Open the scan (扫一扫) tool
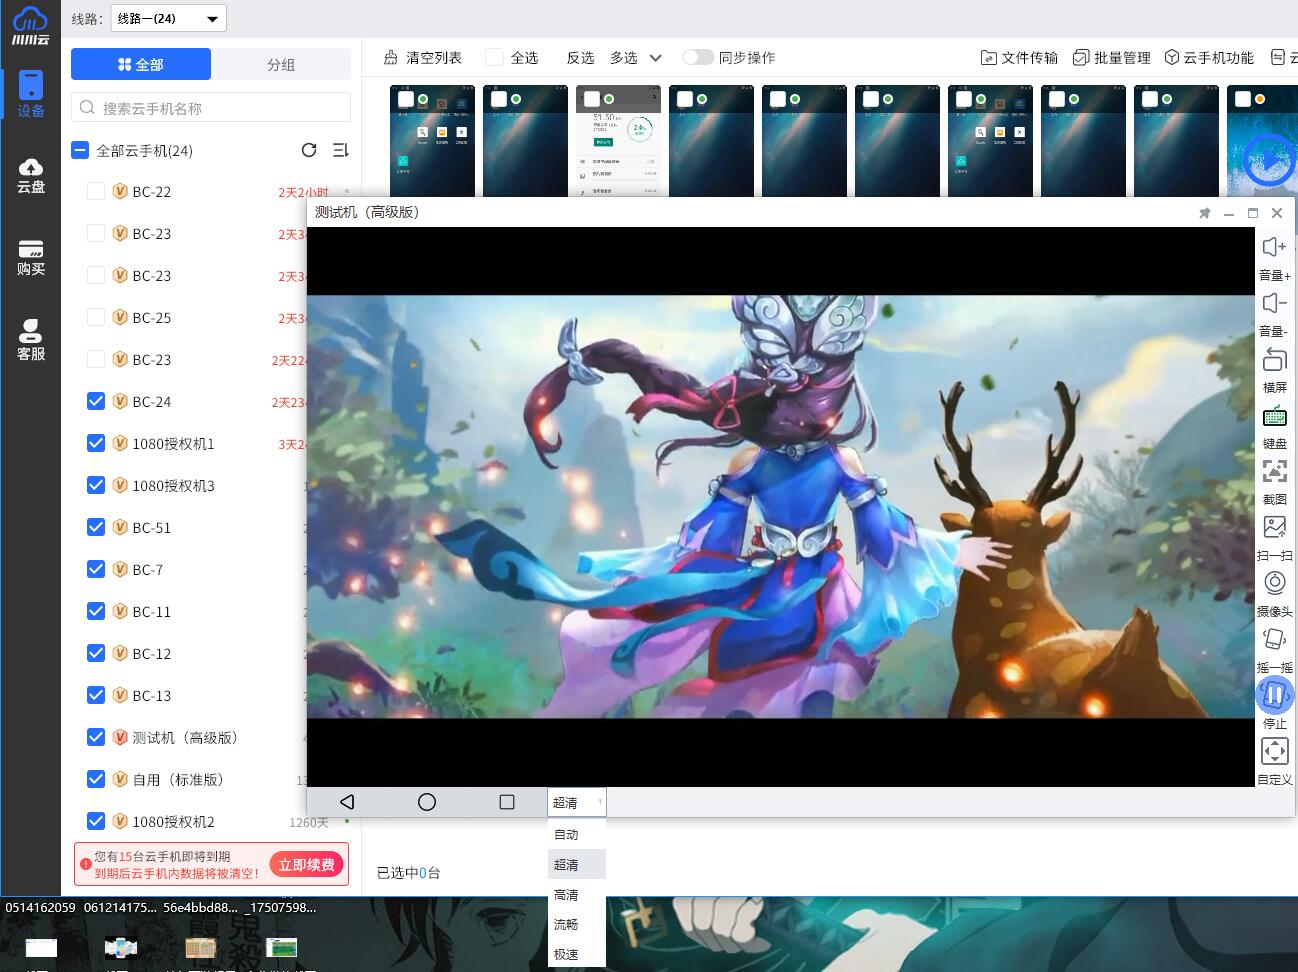The image size is (1298, 972). [x=1274, y=528]
